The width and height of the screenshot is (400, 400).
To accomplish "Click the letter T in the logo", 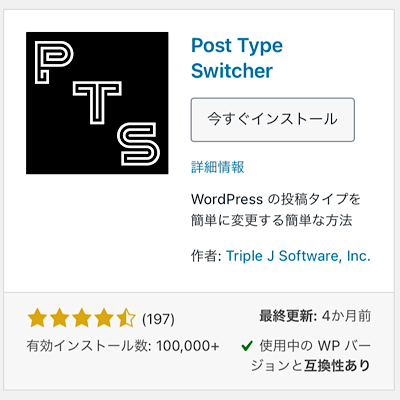I will tap(97, 103).
